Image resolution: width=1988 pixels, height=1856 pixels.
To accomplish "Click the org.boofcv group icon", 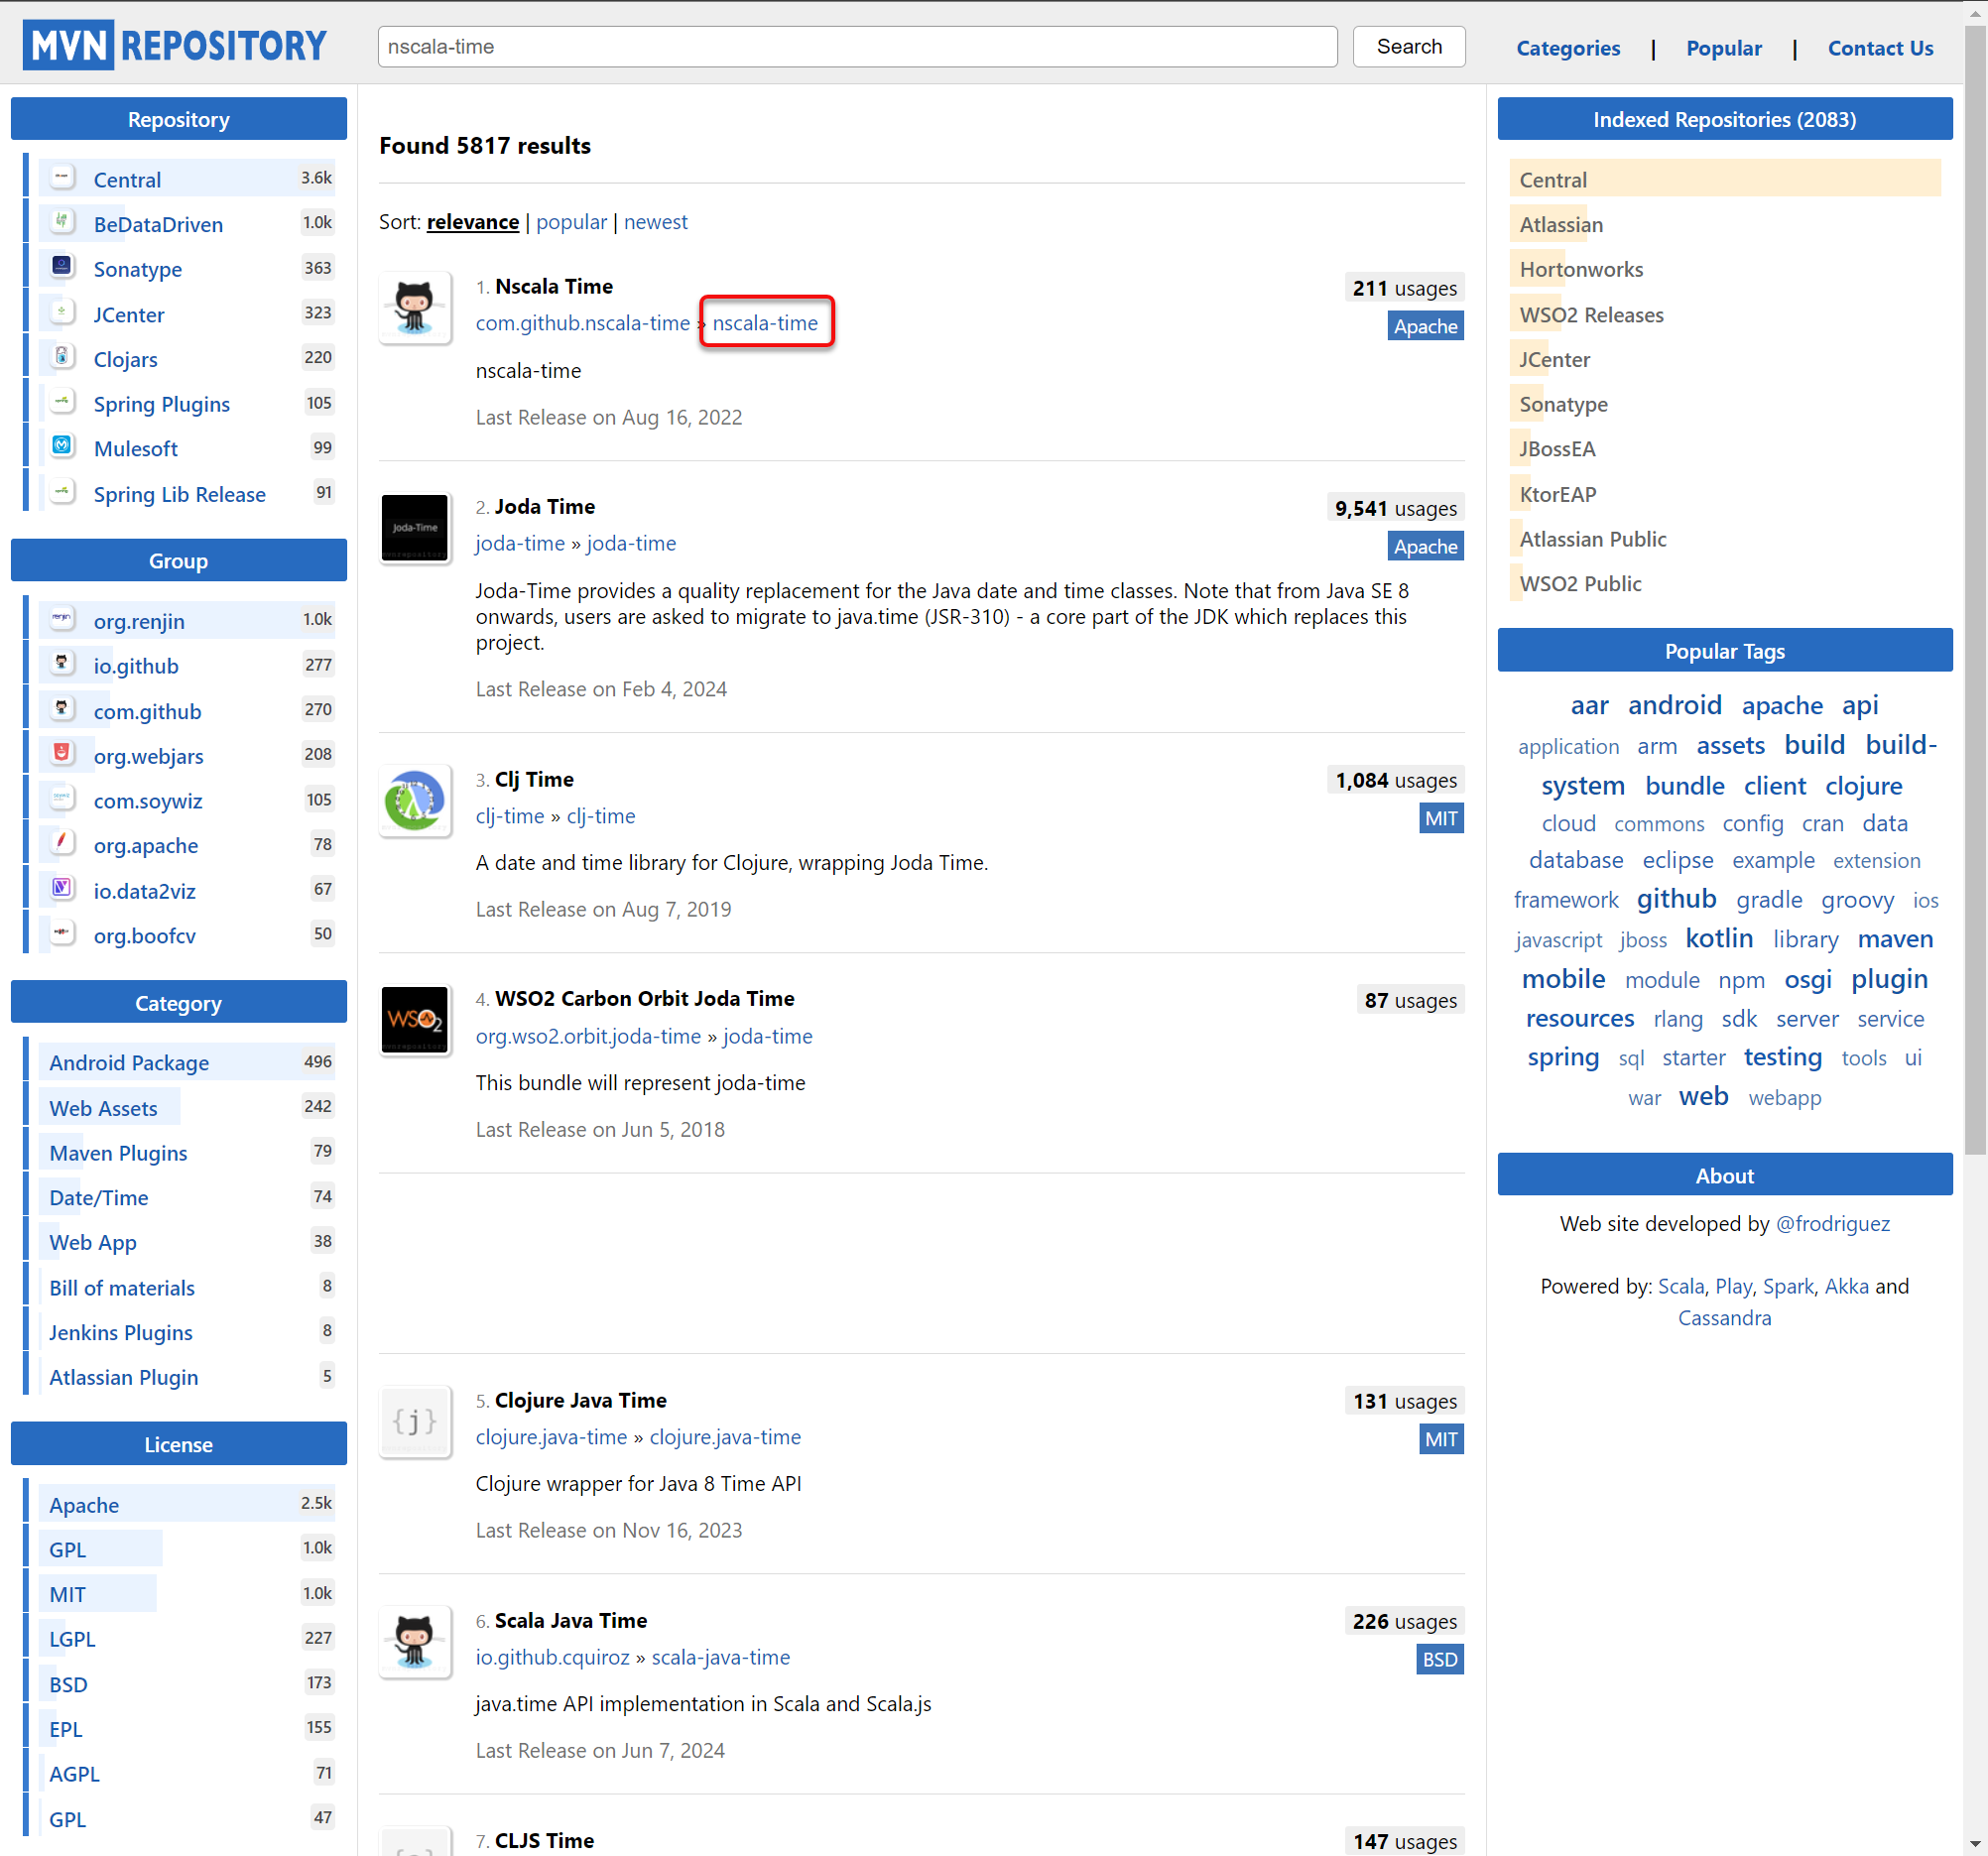I will (62, 934).
